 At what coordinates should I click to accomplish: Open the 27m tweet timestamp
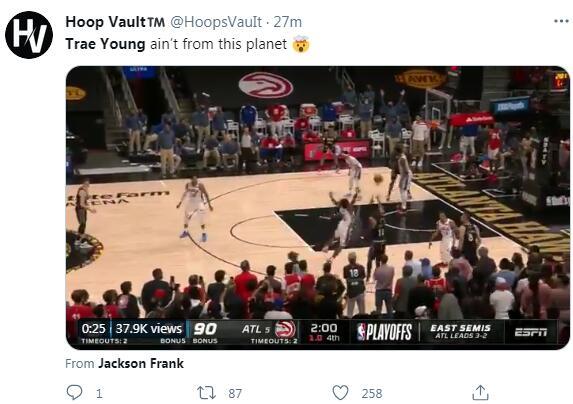[x=288, y=22]
